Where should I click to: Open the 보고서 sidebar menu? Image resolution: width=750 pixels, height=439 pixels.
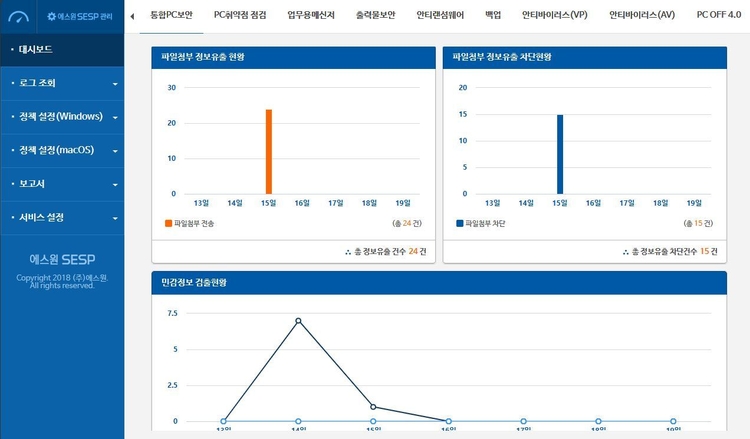pyautogui.click(x=62, y=184)
